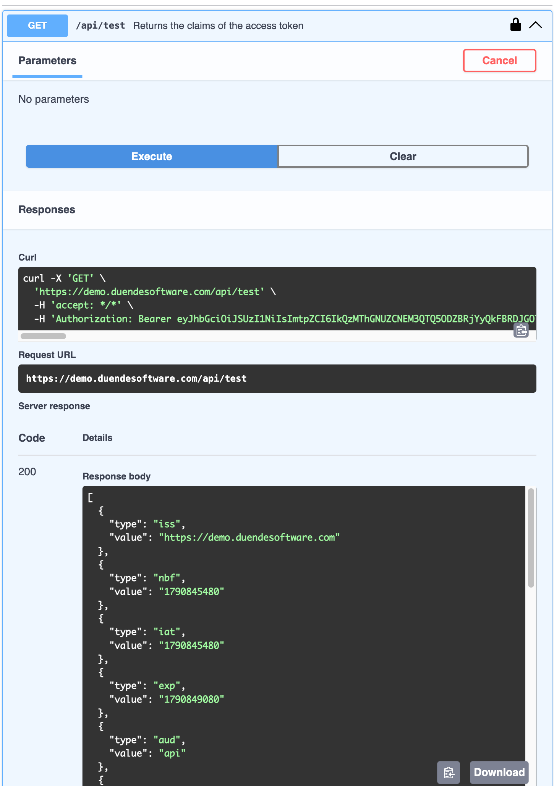554x786 pixels.
Task: Click the blue GET method badge
Action: (38, 26)
